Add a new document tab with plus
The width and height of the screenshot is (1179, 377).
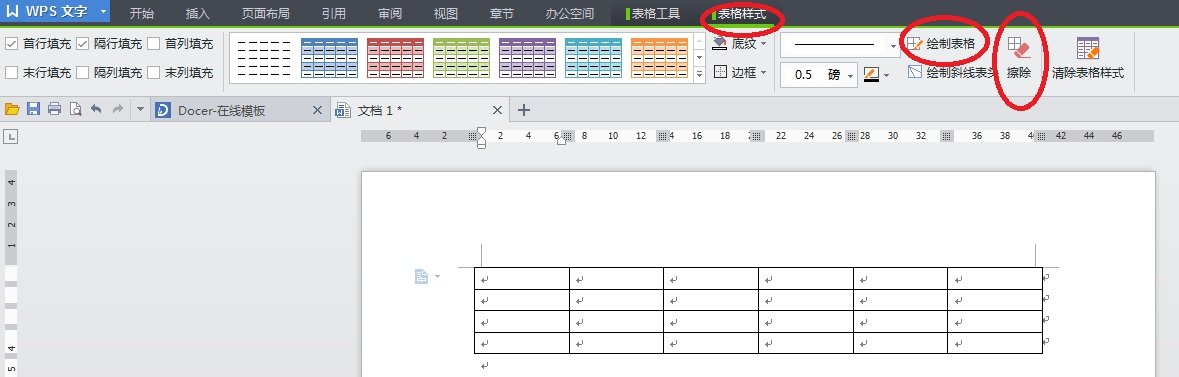(524, 111)
